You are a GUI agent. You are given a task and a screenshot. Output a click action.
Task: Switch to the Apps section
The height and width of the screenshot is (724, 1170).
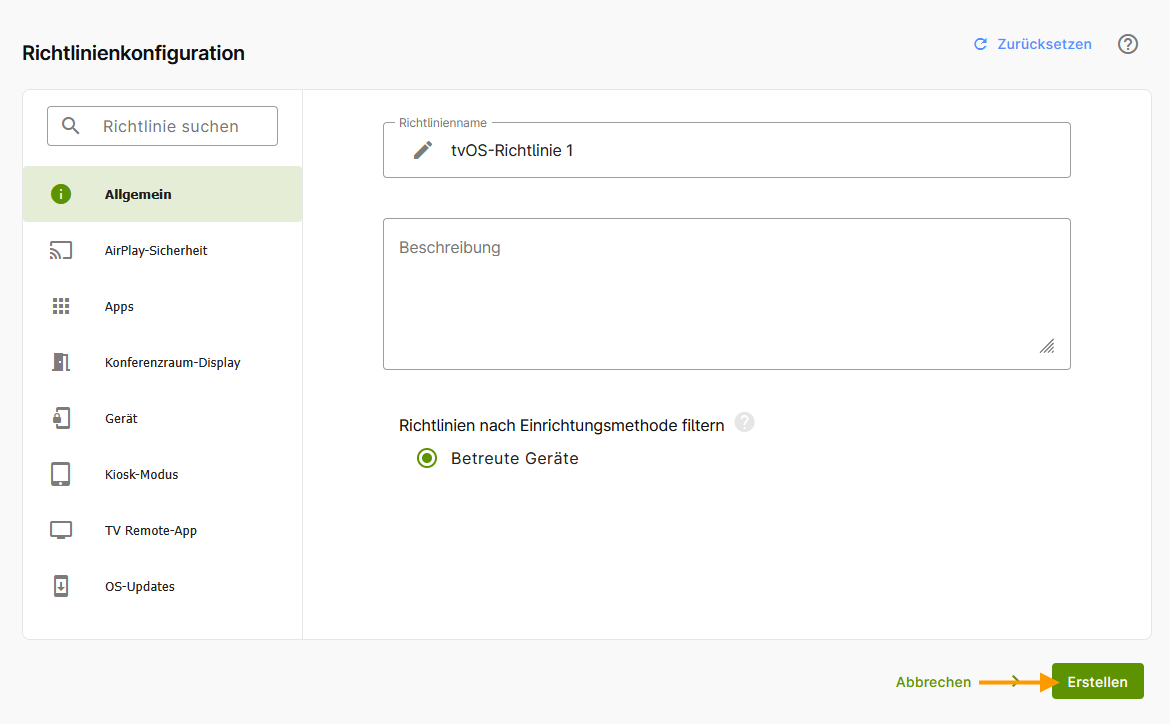[x=163, y=306]
